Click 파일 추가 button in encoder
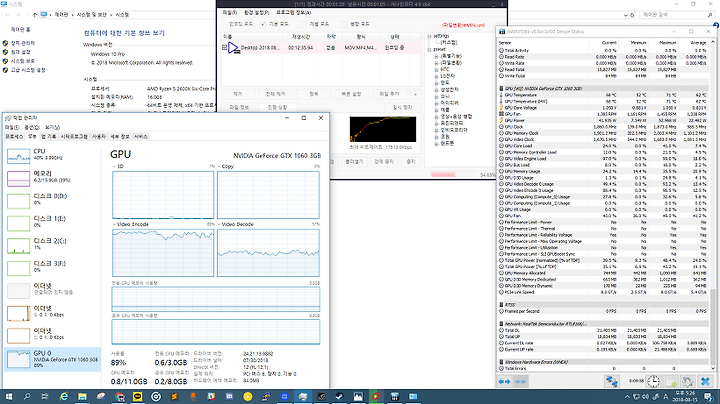The image size is (720, 404). point(389,94)
